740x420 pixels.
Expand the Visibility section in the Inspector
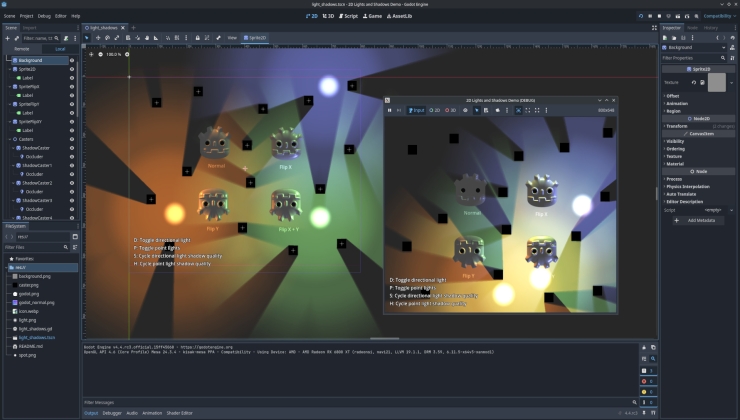(676, 141)
